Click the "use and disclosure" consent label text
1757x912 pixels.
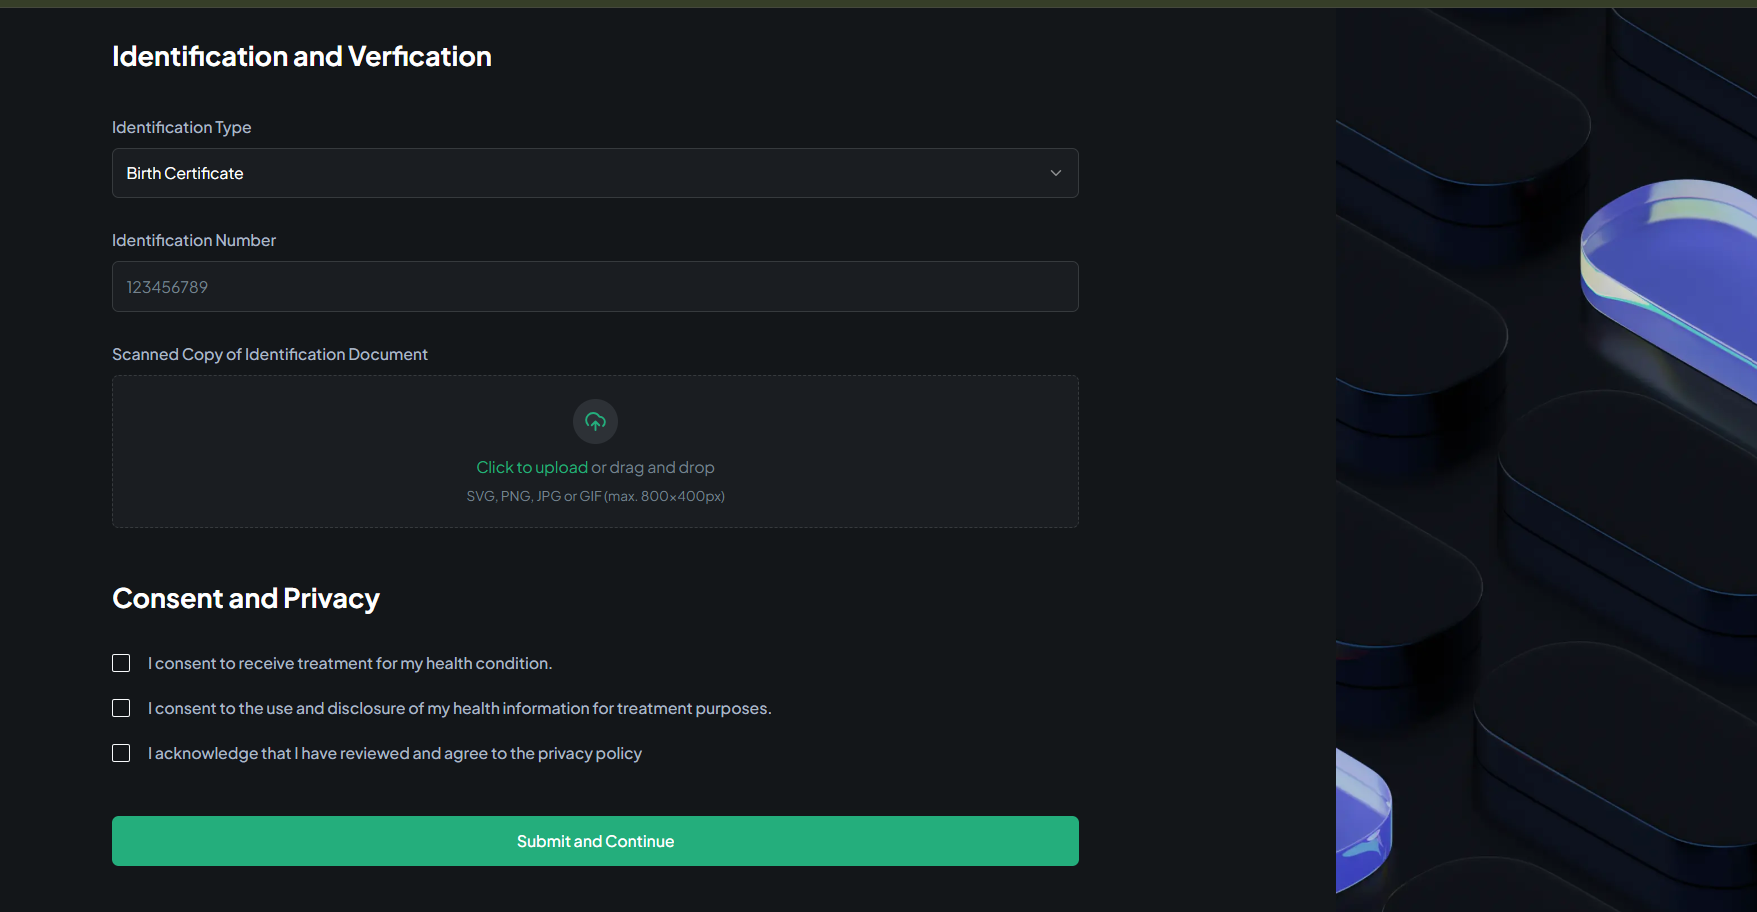[460, 708]
